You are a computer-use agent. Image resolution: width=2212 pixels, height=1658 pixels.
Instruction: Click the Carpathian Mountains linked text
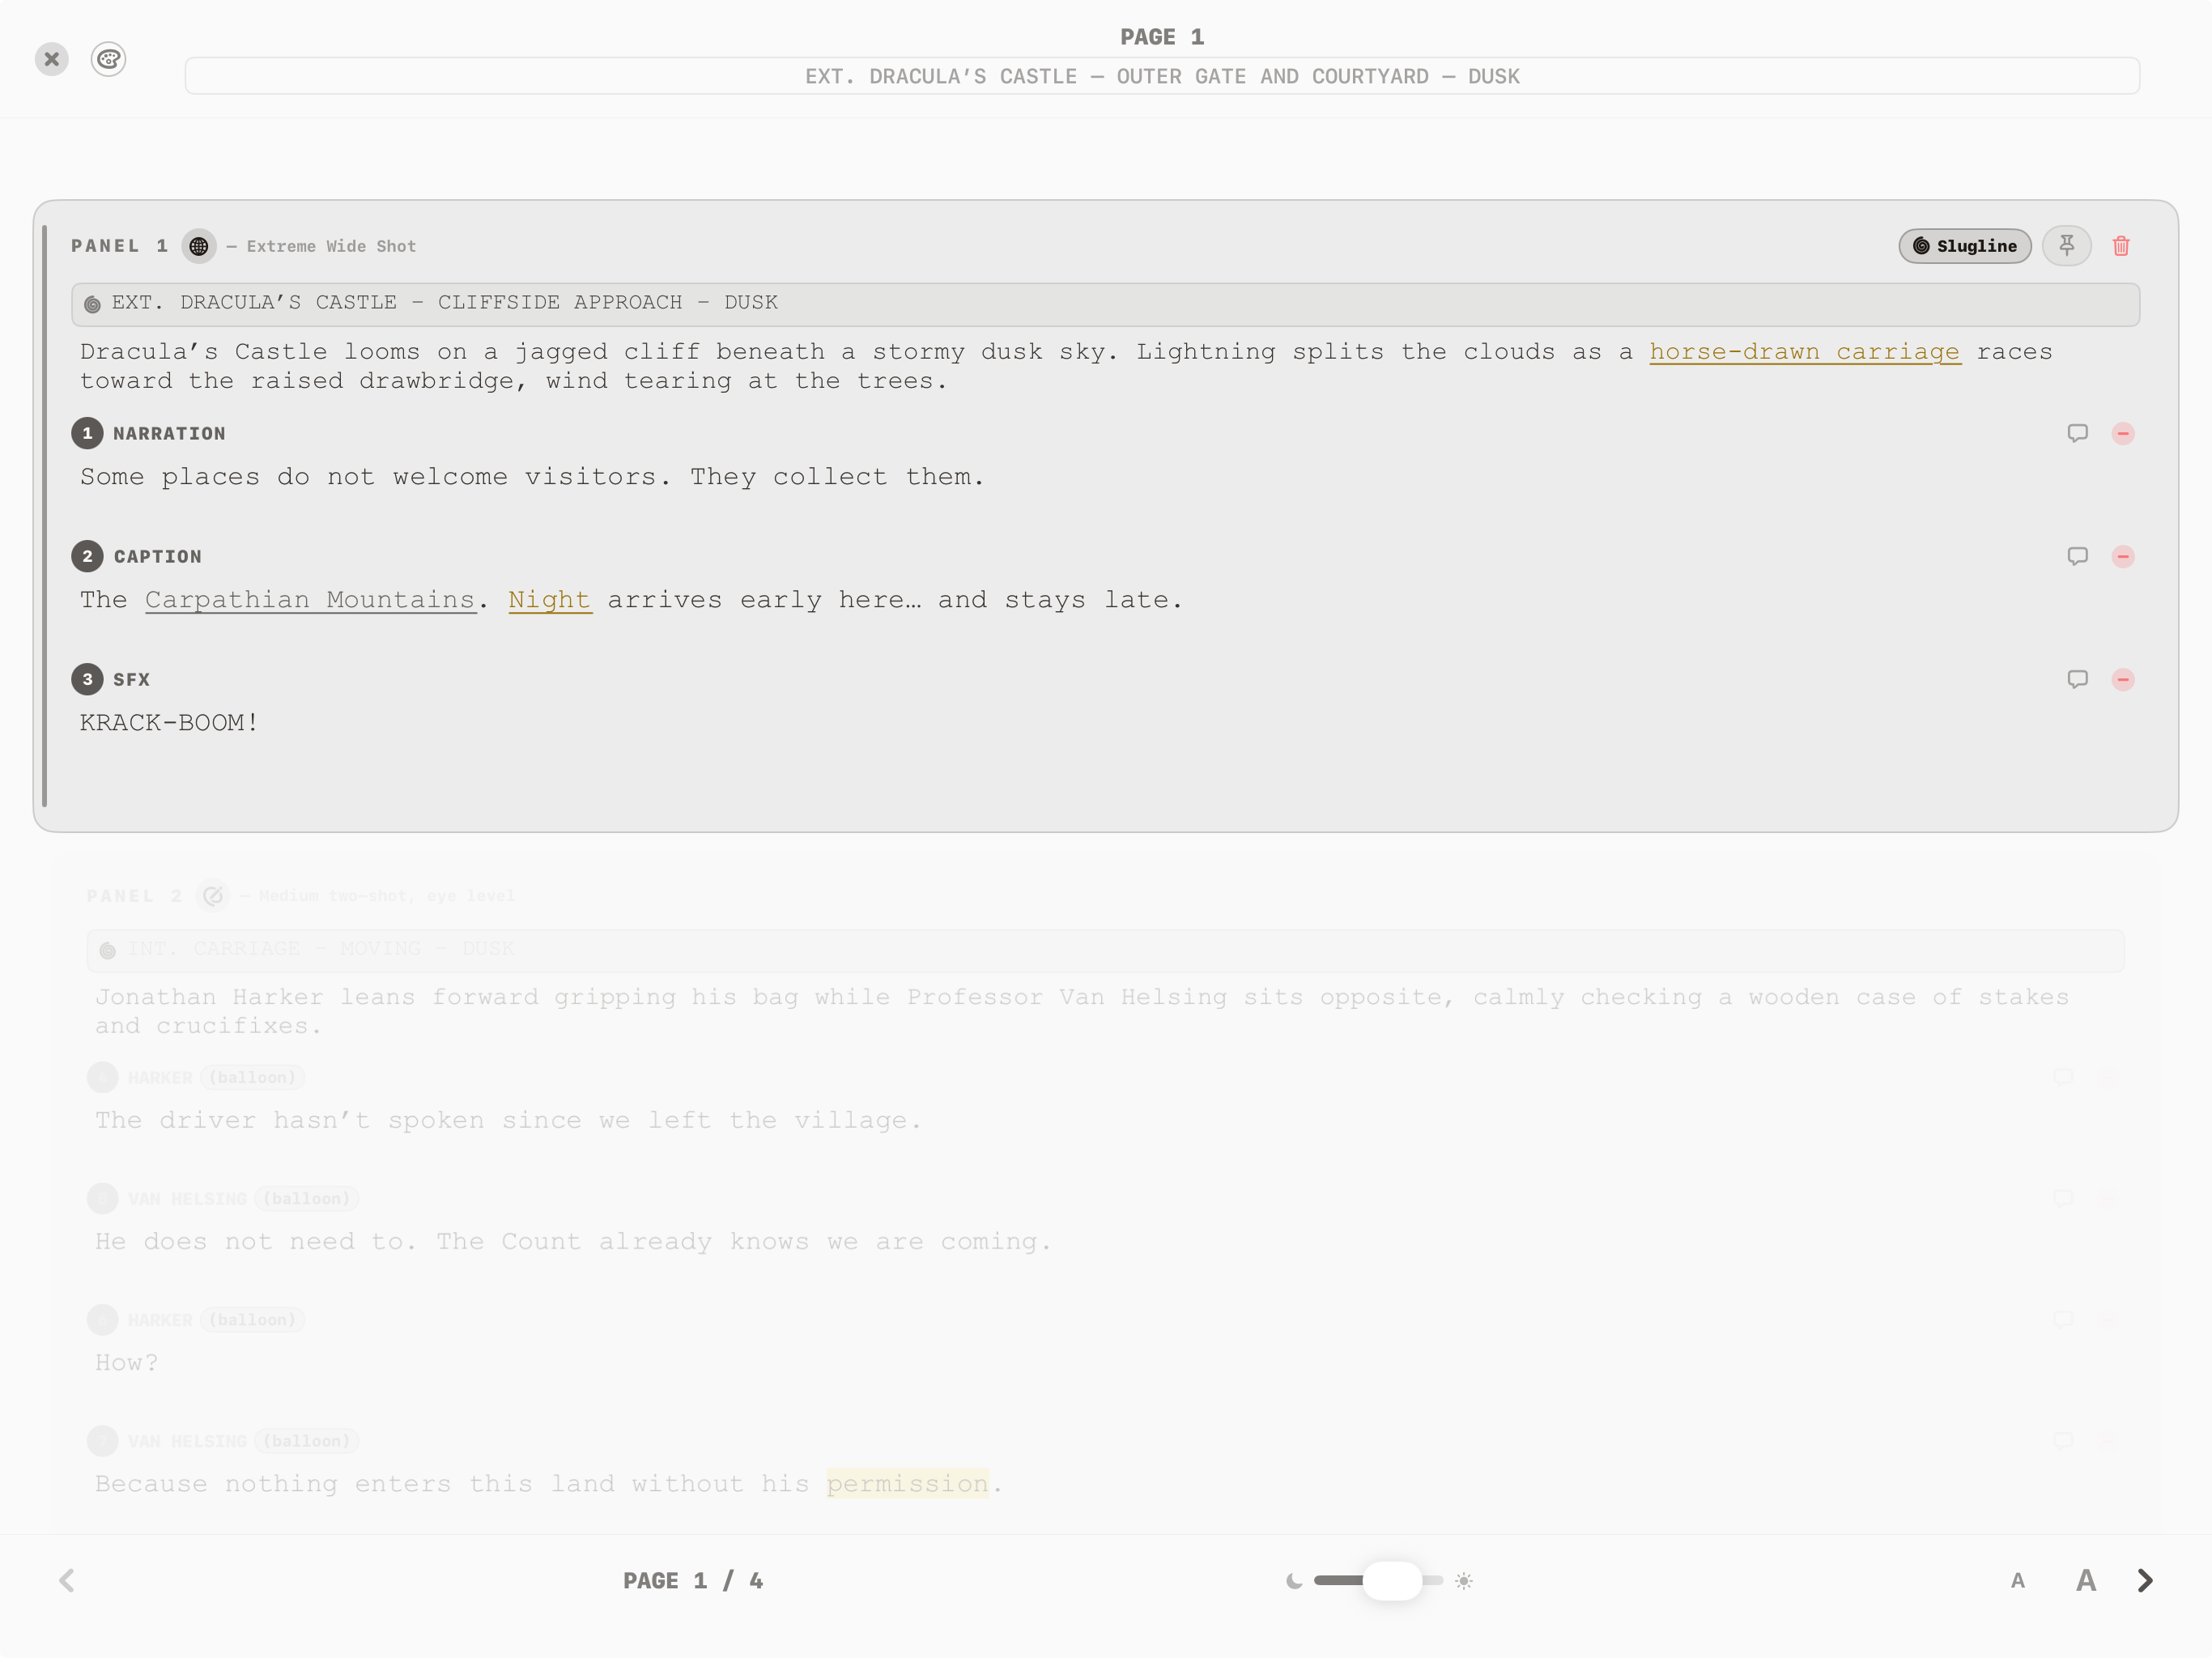tap(310, 600)
